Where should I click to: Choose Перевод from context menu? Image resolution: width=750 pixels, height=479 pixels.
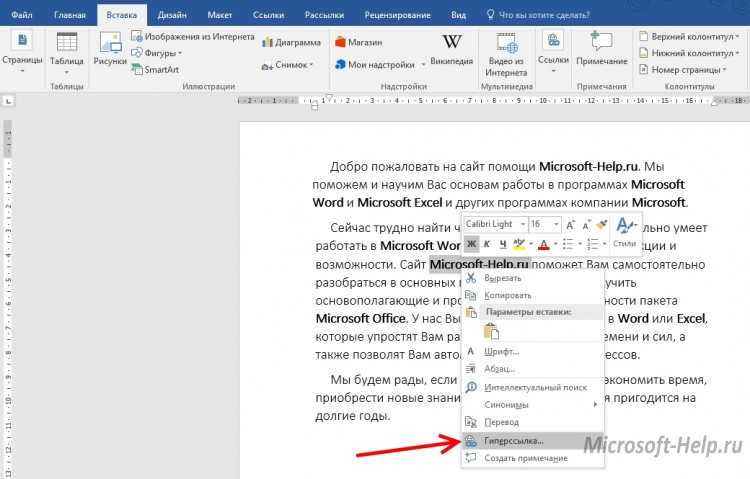click(533, 422)
